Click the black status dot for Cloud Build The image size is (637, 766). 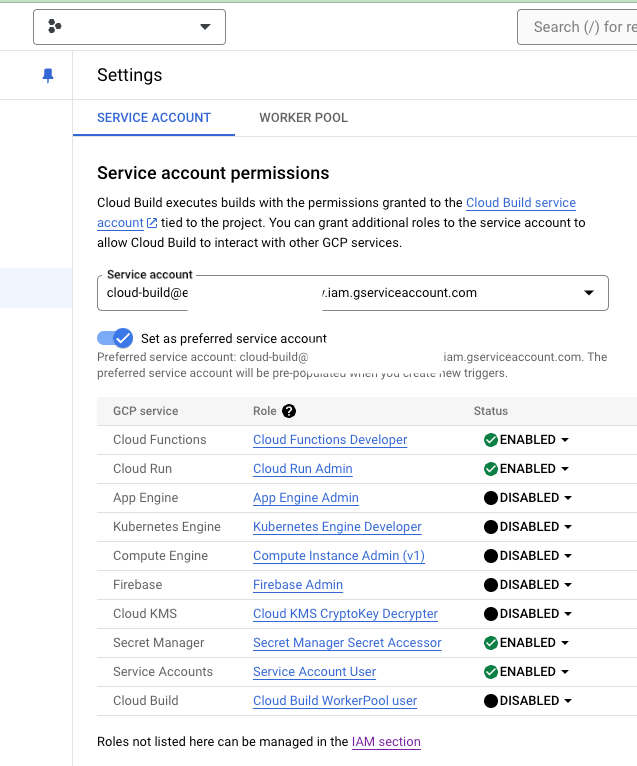point(490,701)
